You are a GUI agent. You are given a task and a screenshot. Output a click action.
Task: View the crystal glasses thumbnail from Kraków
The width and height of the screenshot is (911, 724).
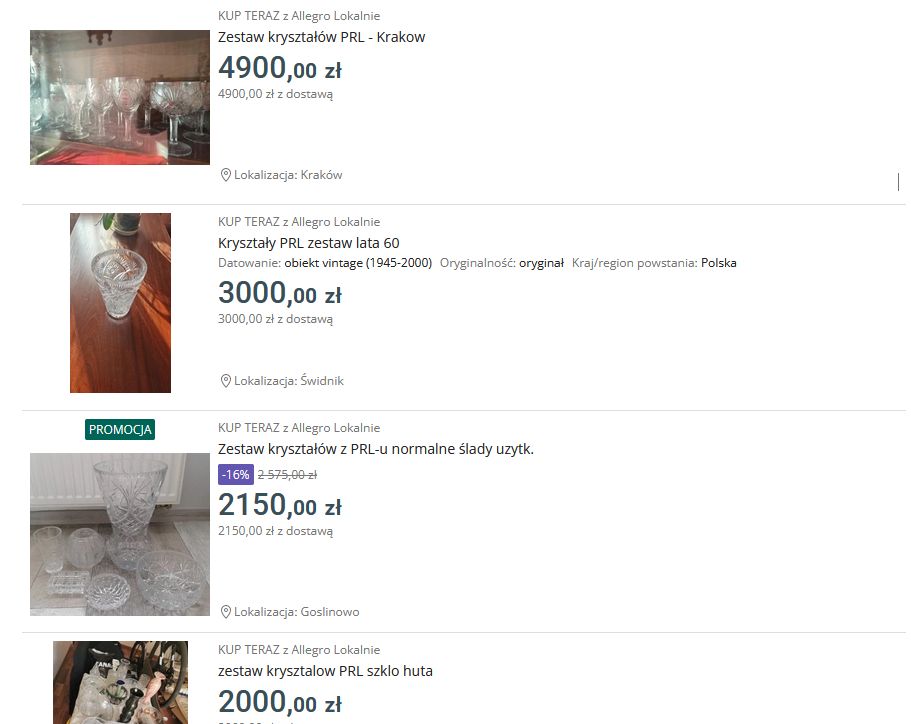click(x=120, y=98)
